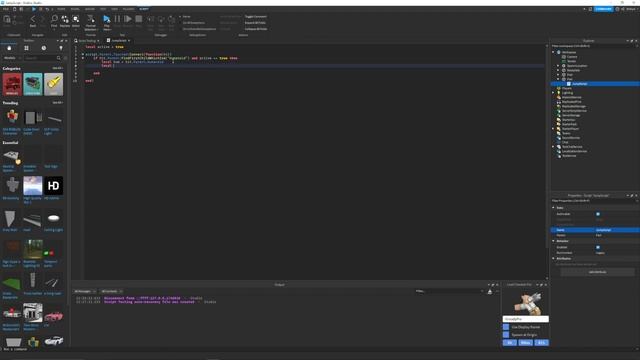The image size is (640, 360).
Task: Toggle the Use Display Name checkbox
Action: click(506, 327)
